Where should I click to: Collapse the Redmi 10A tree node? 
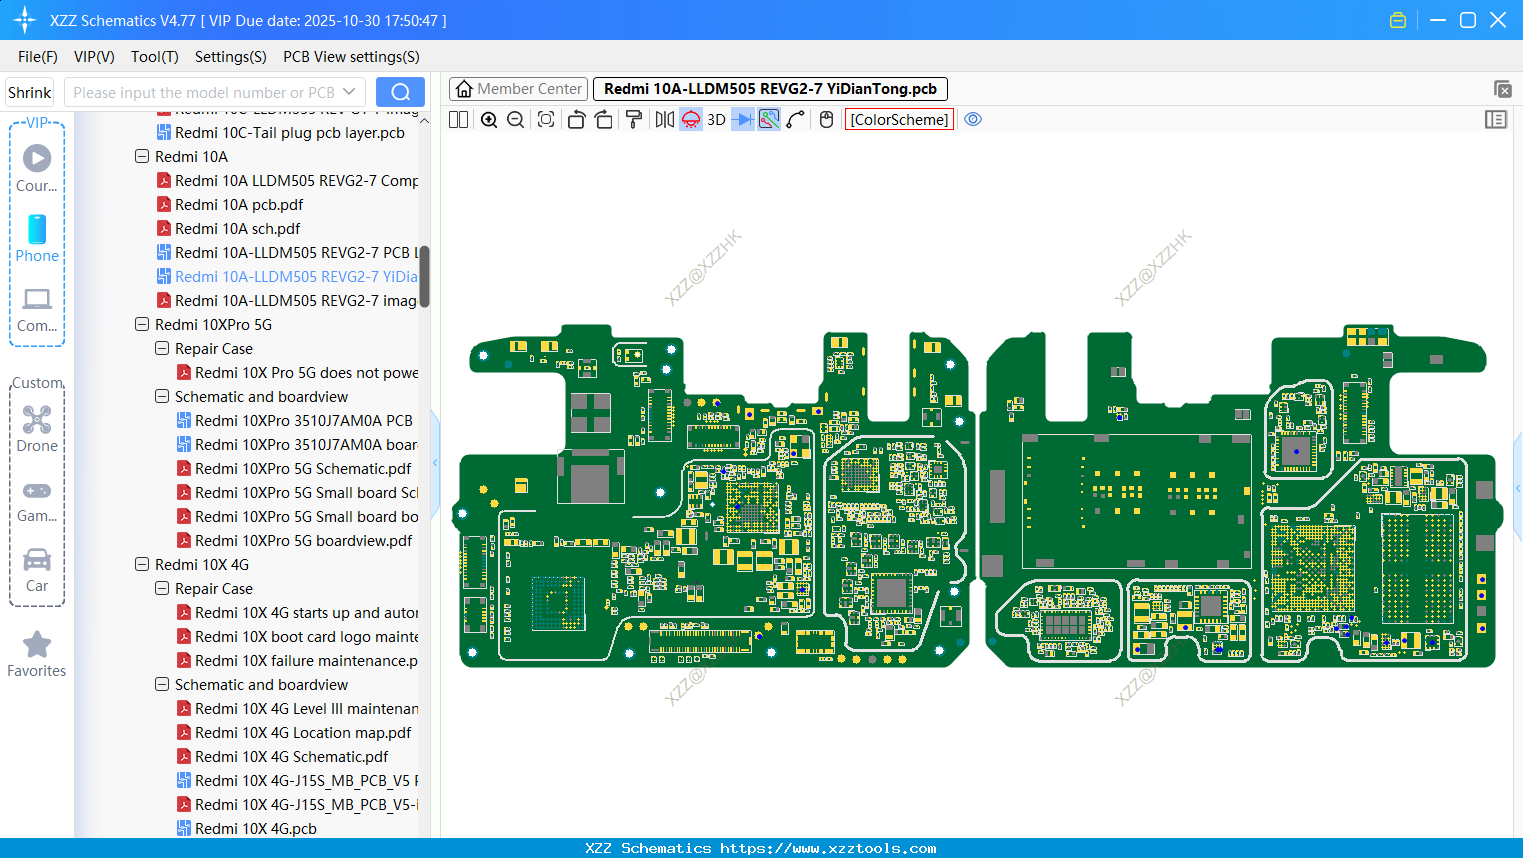pyautogui.click(x=141, y=156)
